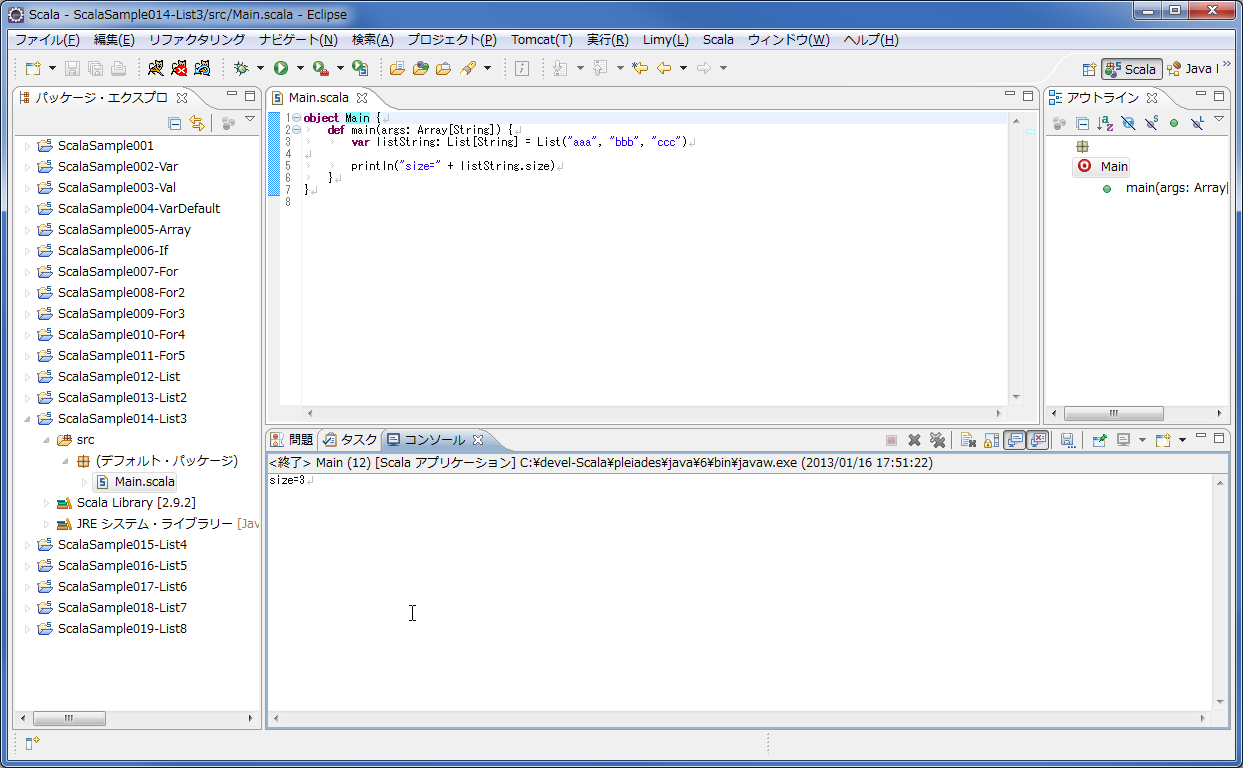Toggle hide local types (L) in Outline

tap(1197, 123)
